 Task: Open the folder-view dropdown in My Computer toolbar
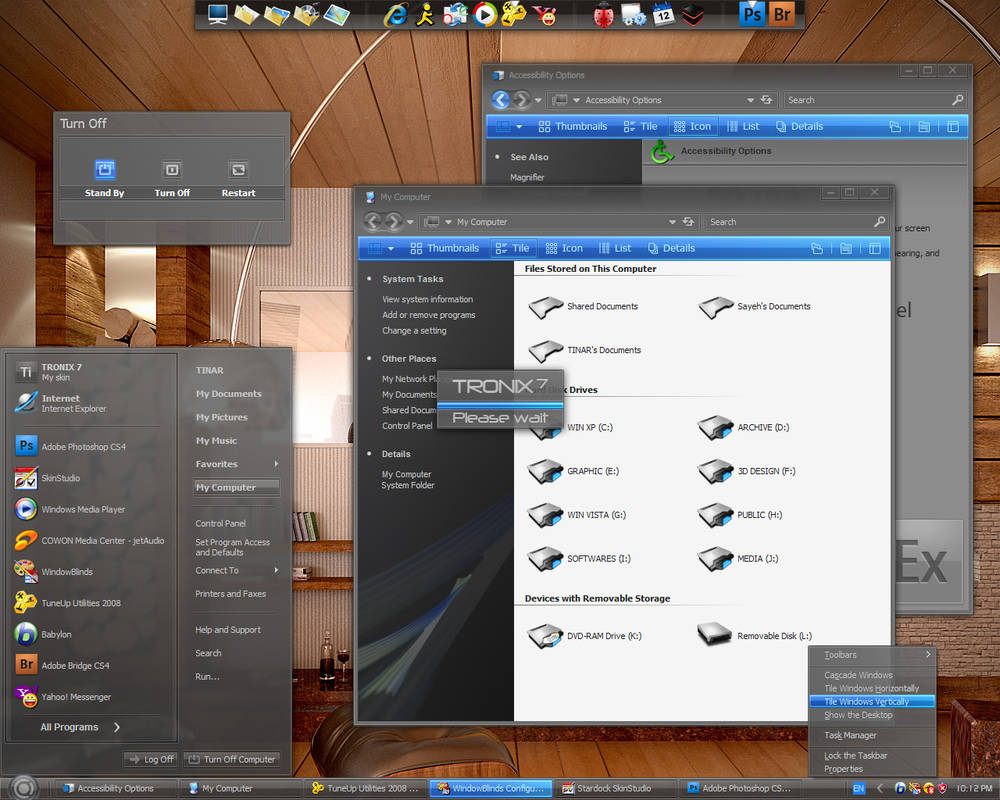pyautogui.click(x=391, y=248)
